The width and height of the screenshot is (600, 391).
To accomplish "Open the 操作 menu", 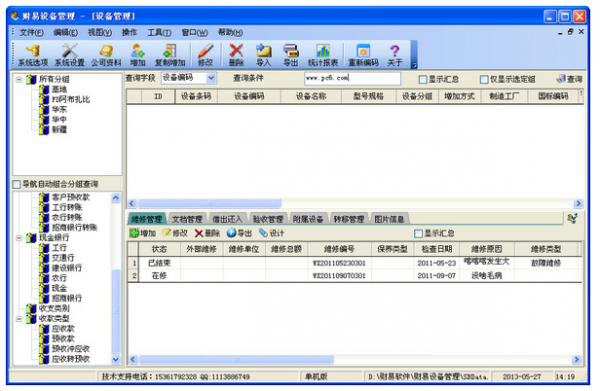I will point(129,33).
